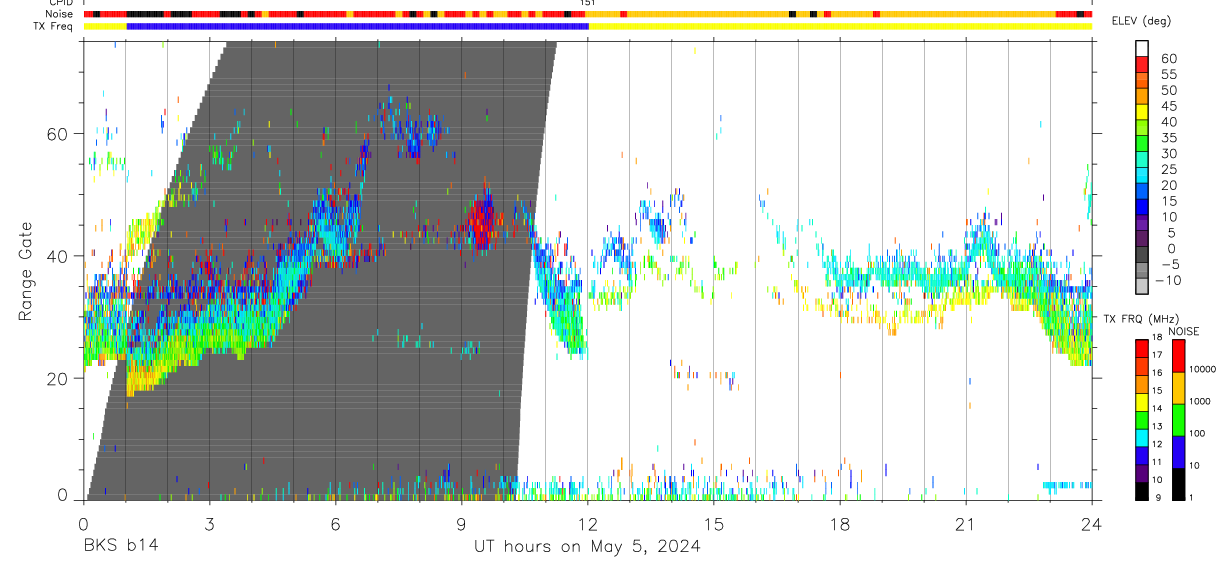
Task: Click the elevation colorbar label −10
Action: pyautogui.click(x=1166, y=281)
